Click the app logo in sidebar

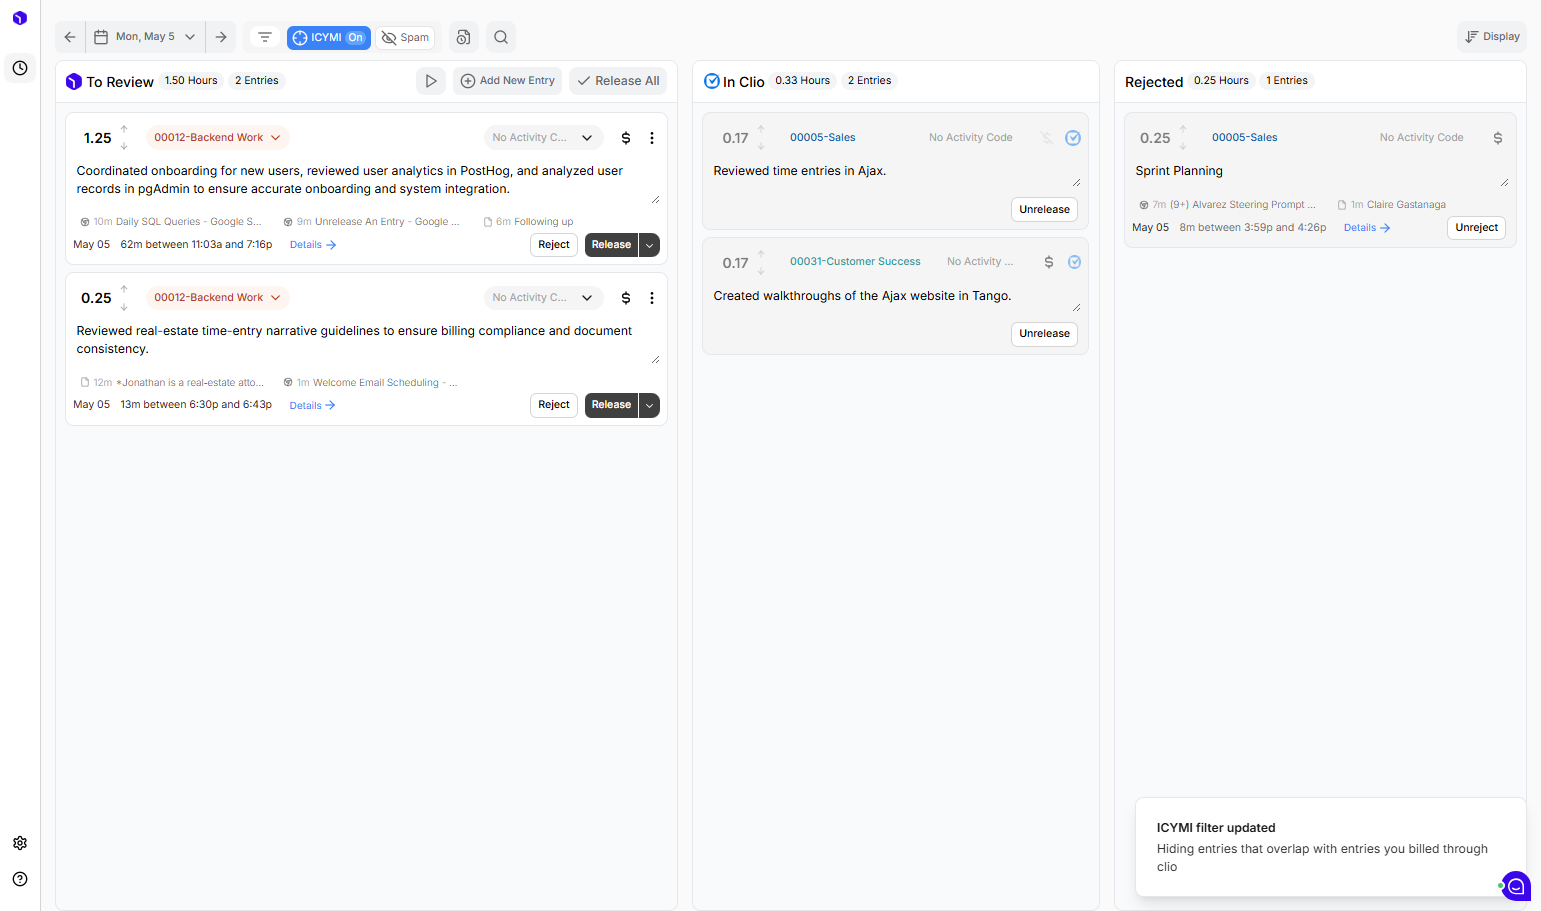[x=20, y=18]
